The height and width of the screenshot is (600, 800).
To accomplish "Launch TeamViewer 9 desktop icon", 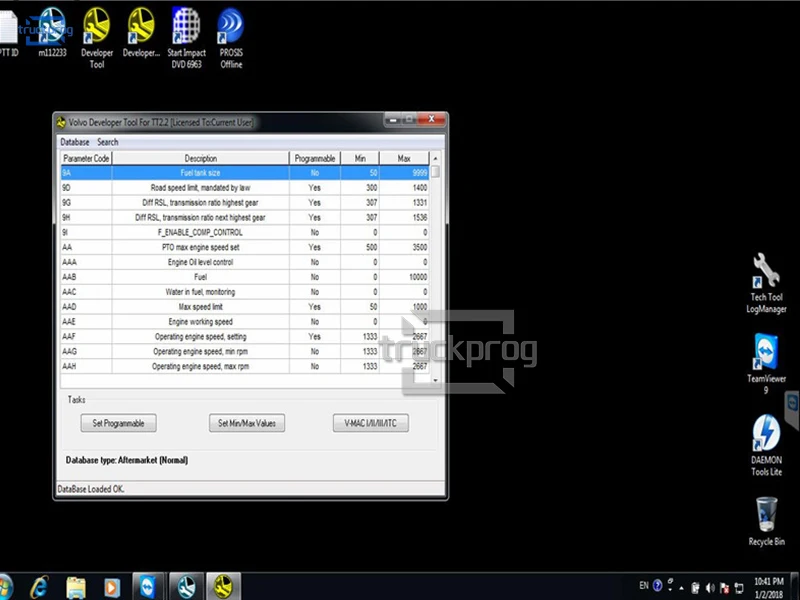I will click(x=766, y=364).
